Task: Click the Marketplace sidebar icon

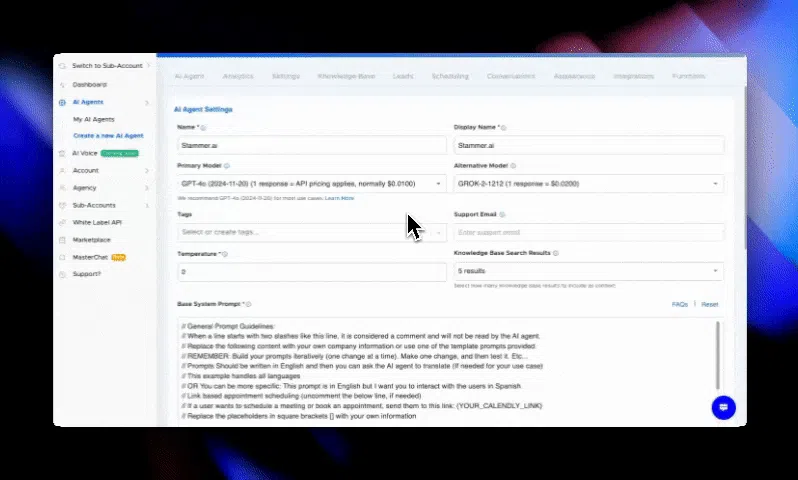Action: click(x=62, y=240)
